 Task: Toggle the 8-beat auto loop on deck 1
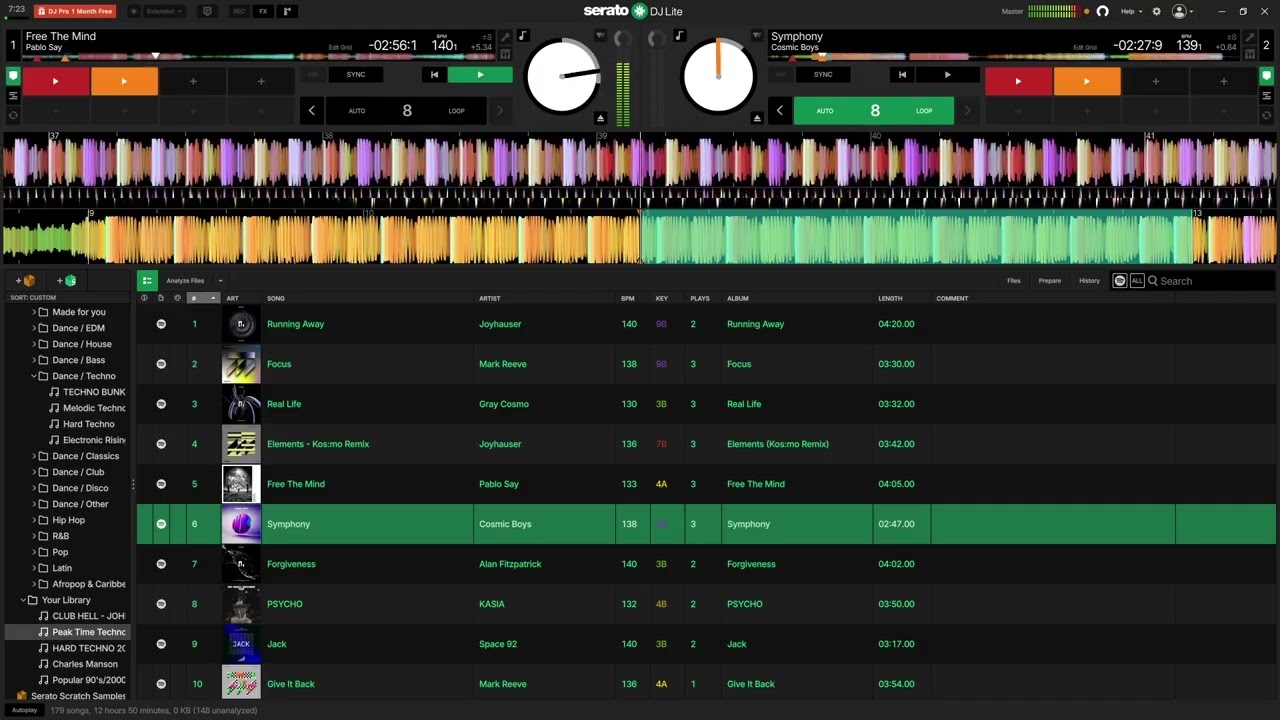pyautogui.click(x=407, y=111)
